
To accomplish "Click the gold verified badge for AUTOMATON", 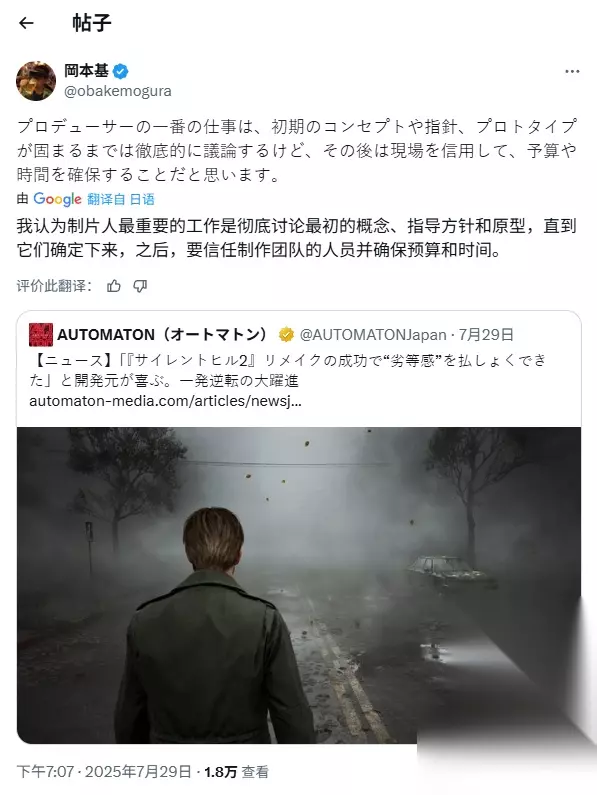I will 286,335.
